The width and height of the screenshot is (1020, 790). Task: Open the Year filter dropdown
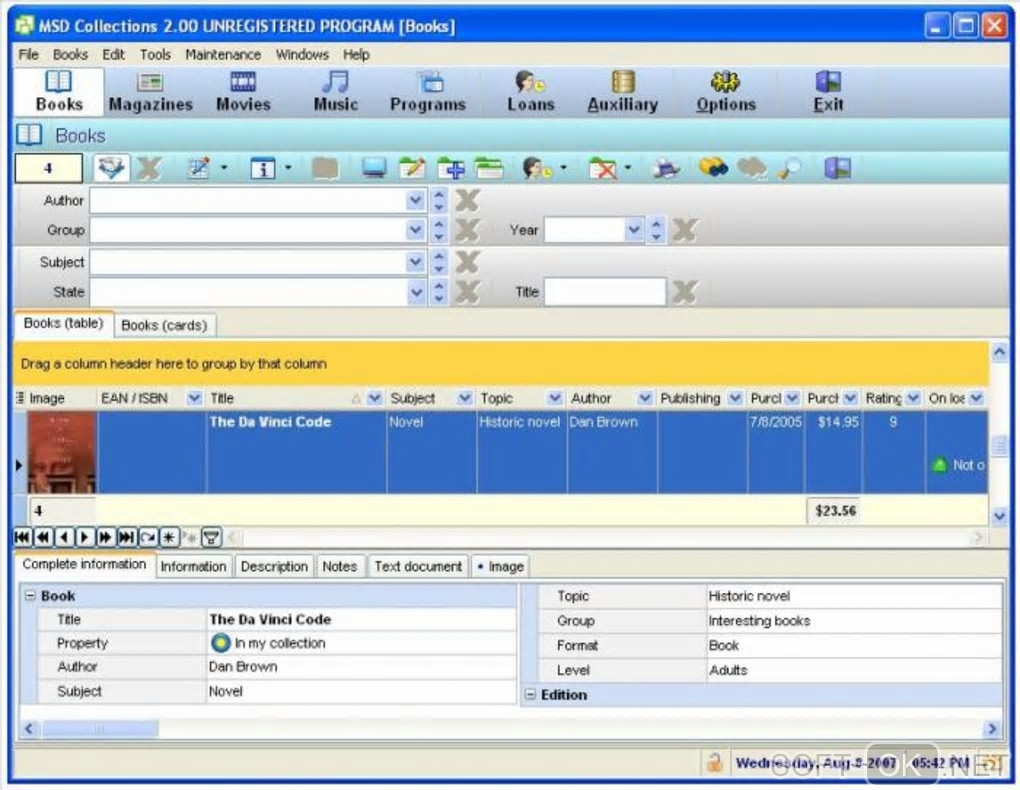(x=634, y=230)
